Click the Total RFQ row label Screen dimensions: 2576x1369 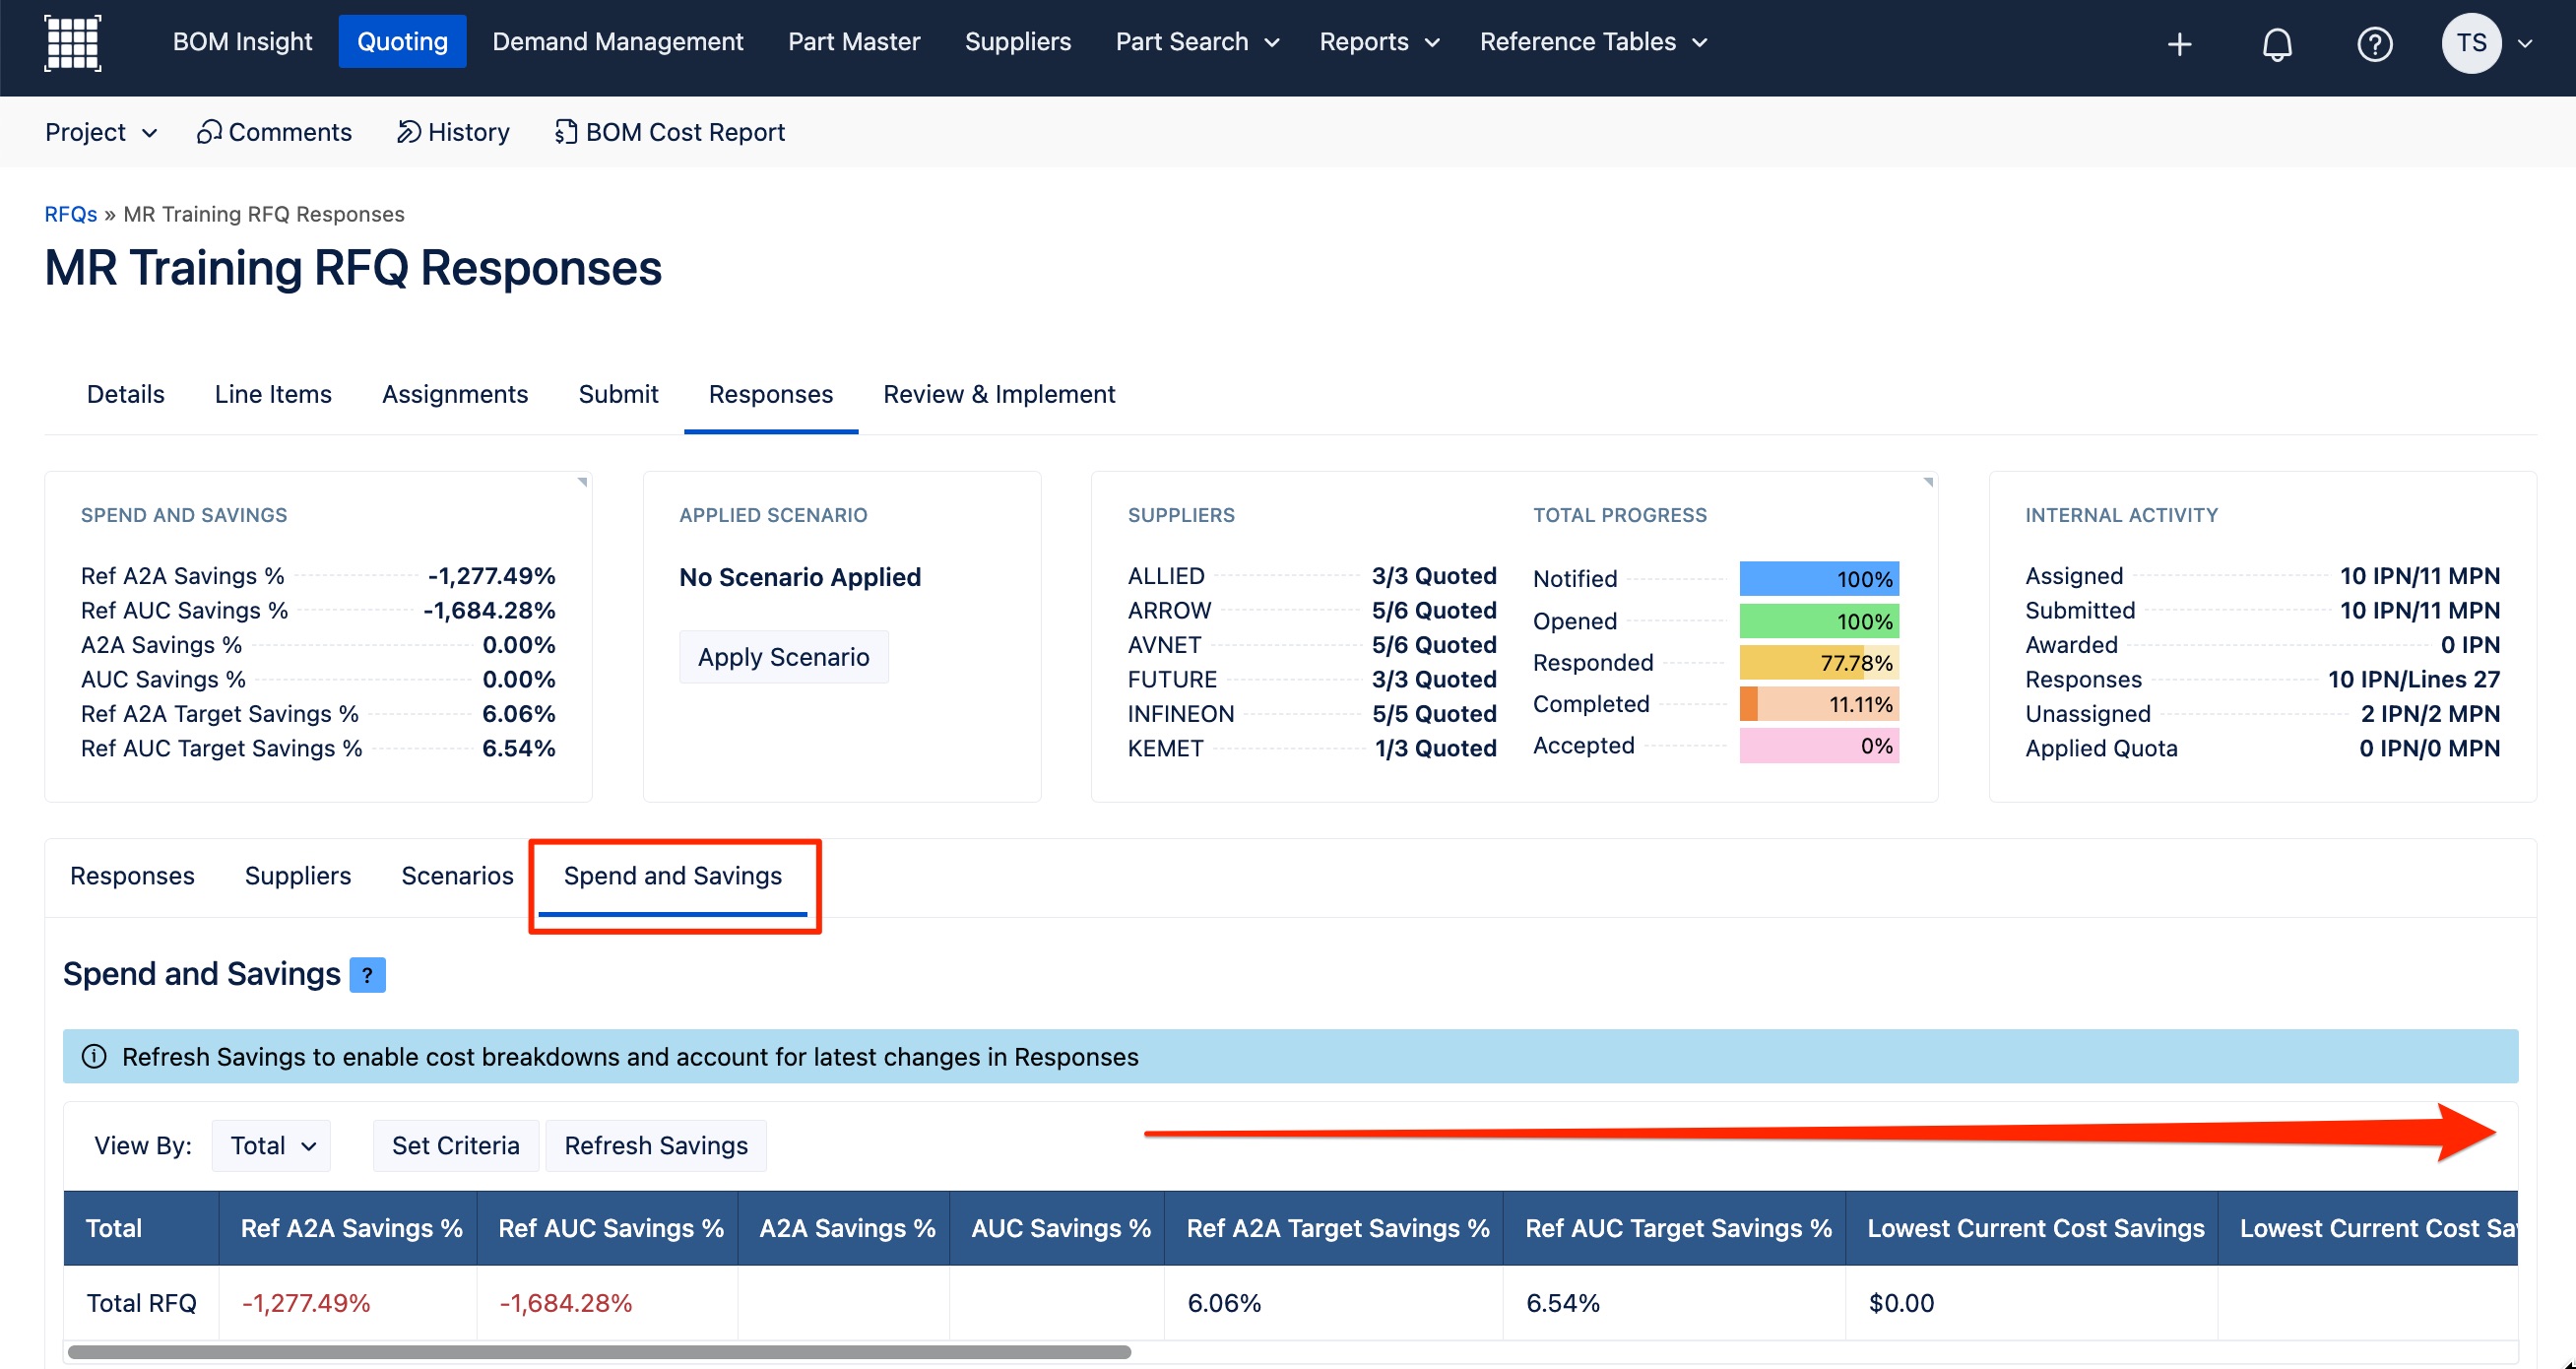point(141,1303)
